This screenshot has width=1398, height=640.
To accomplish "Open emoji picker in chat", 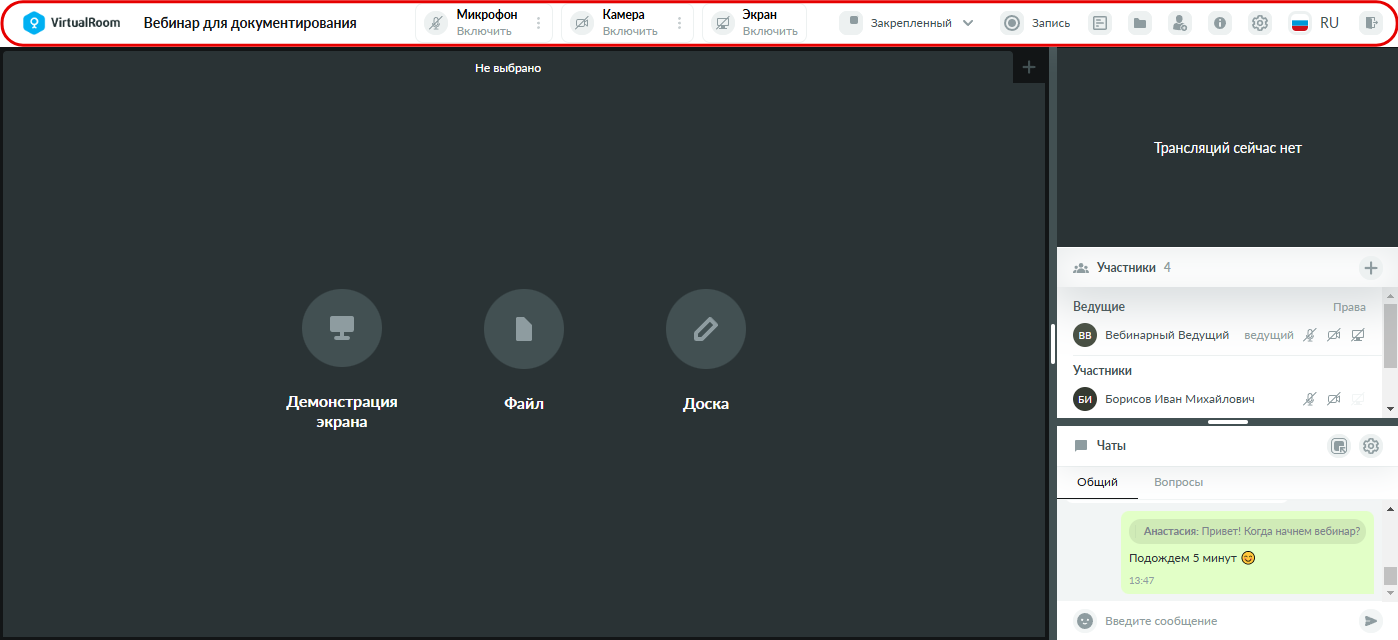I will (x=1084, y=621).
